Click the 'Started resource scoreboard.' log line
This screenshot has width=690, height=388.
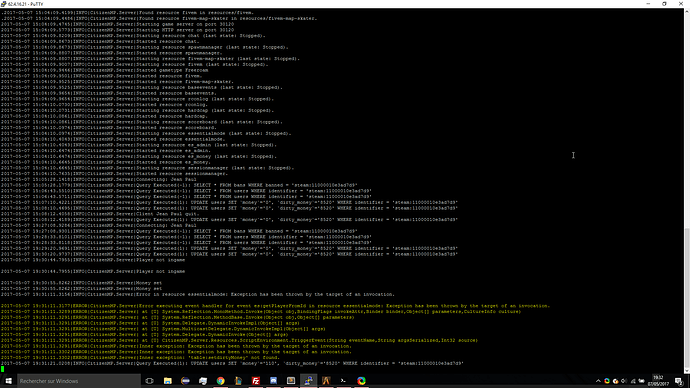pyautogui.click(x=109, y=128)
